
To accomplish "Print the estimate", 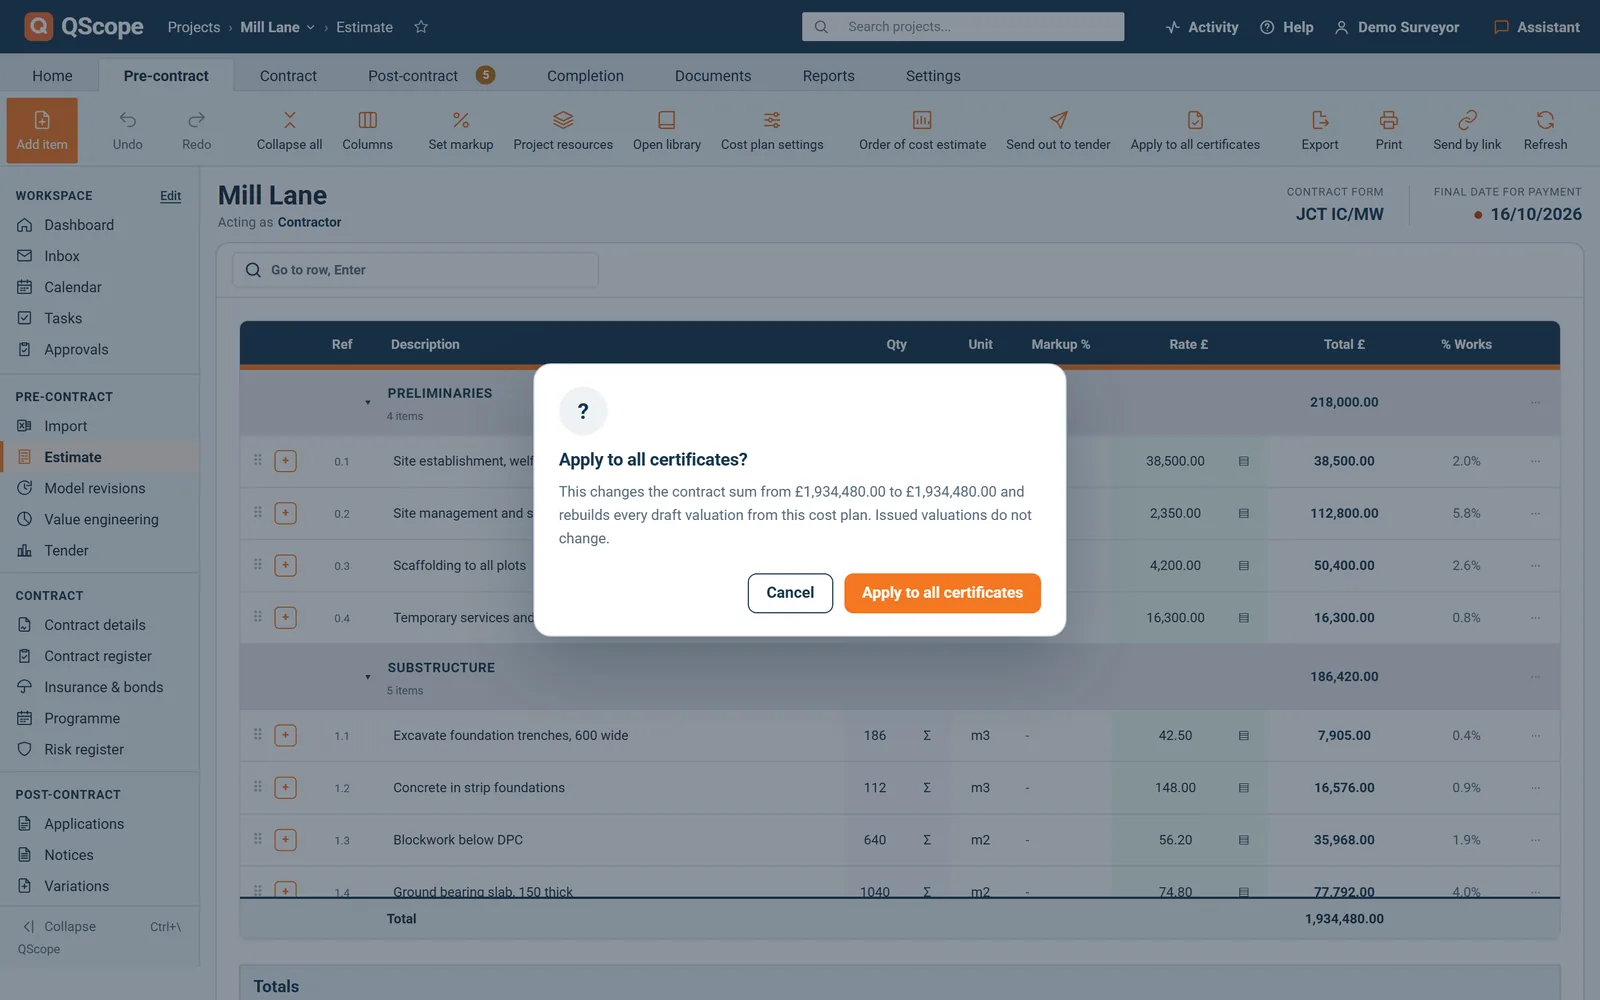I will (1389, 130).
